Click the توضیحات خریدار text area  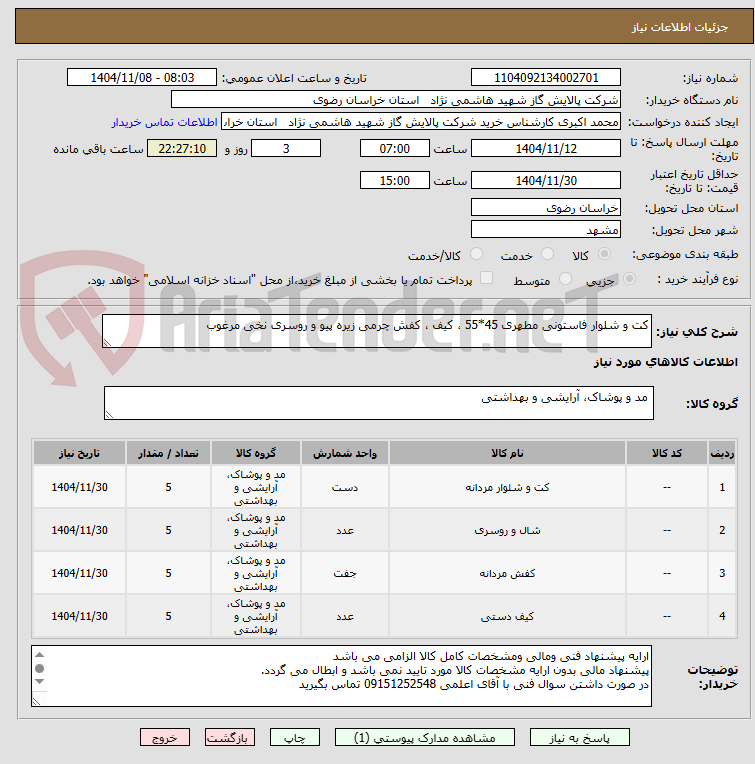coord(341,676)
